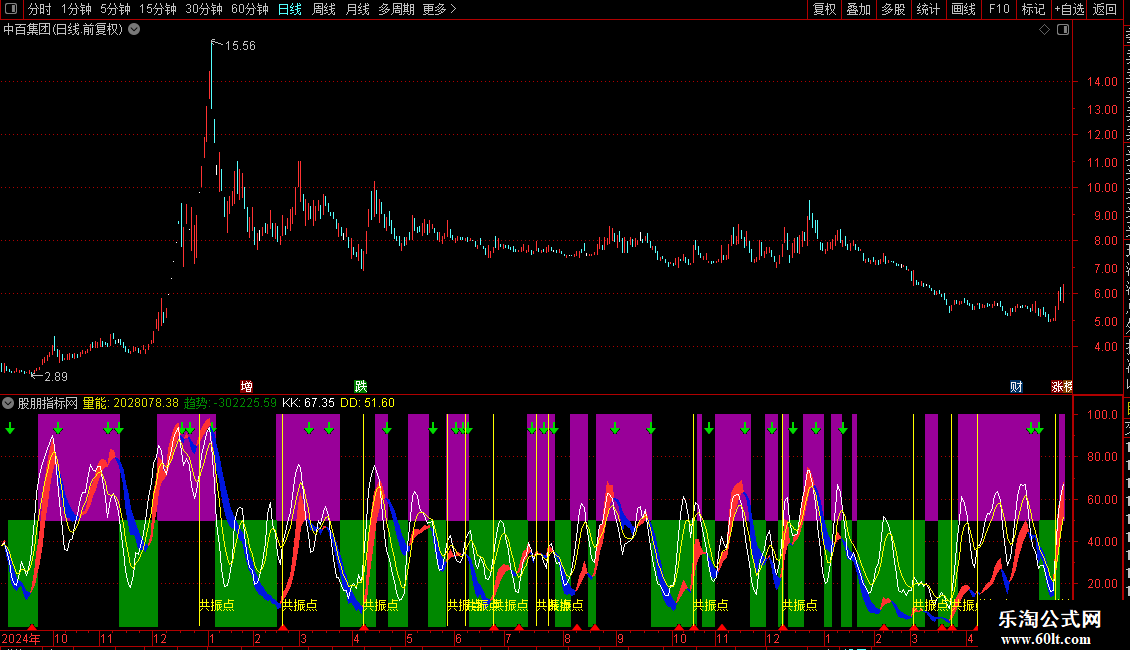Viewport: 1130px width, 650px height.
Task: Switch to 月线 monthly chart
Action: click(x=357, y=9)
